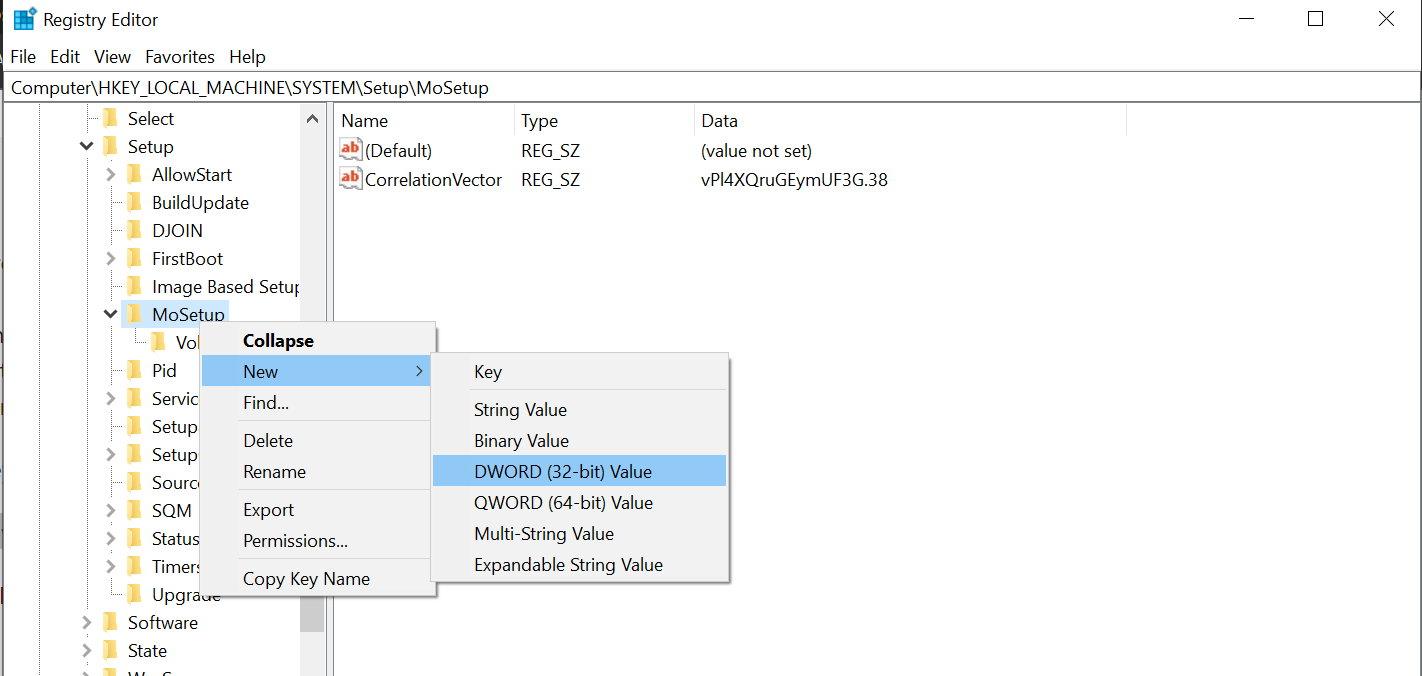Click the Pid folder icon
This screenshot has height=676, width=1422.
(x=135, y=371)
